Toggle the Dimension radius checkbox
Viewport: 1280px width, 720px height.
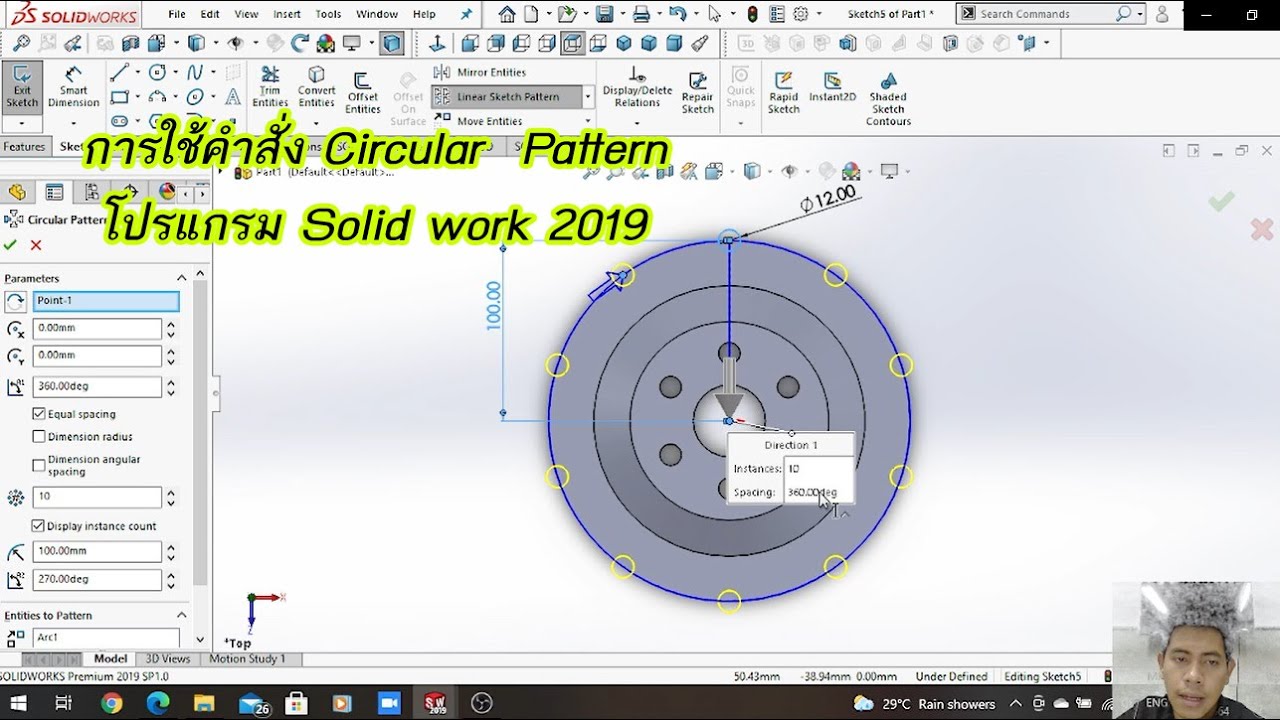point(39,437)
